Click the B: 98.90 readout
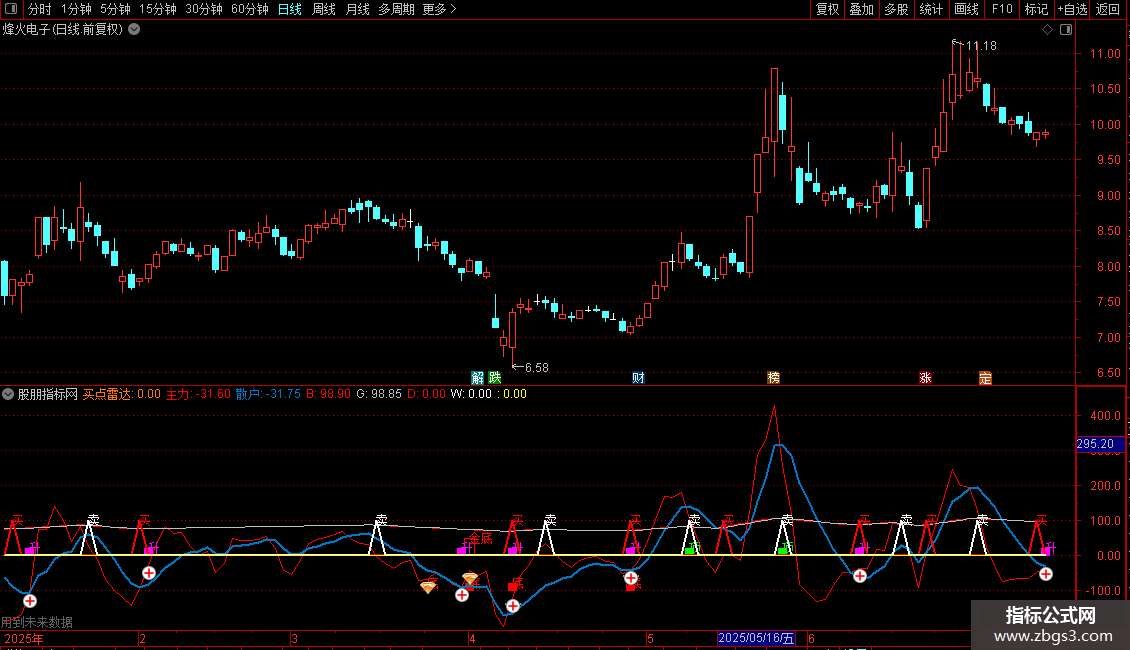The height and width of the screenshot is (650, 1130). [x=328, y=394]
